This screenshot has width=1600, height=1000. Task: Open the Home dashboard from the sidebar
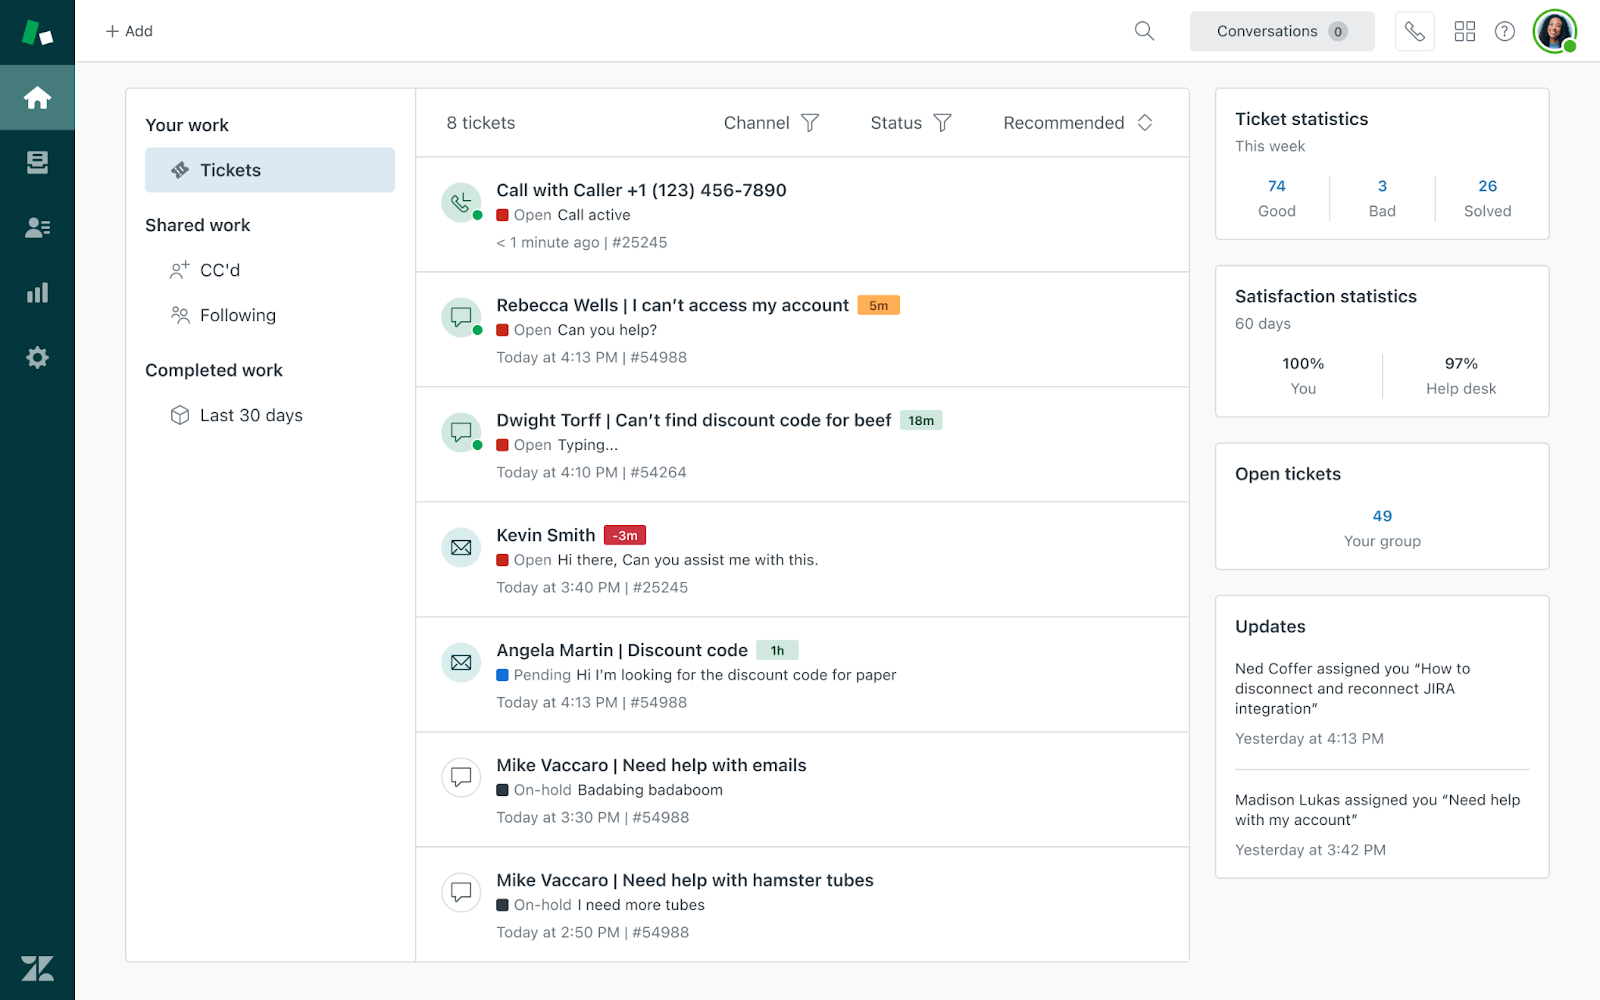(x=37, y=97)
